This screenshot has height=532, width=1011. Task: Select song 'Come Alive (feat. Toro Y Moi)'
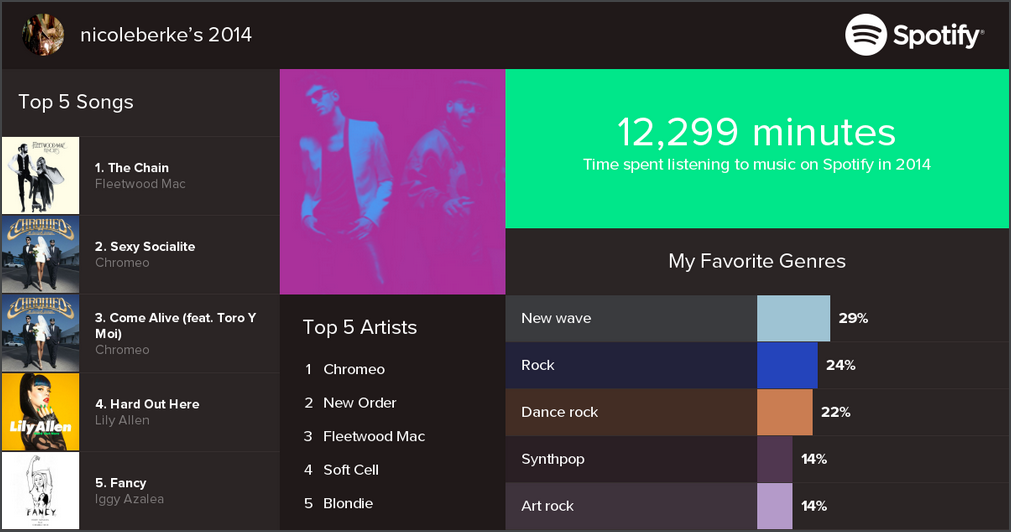click(175, 325)
